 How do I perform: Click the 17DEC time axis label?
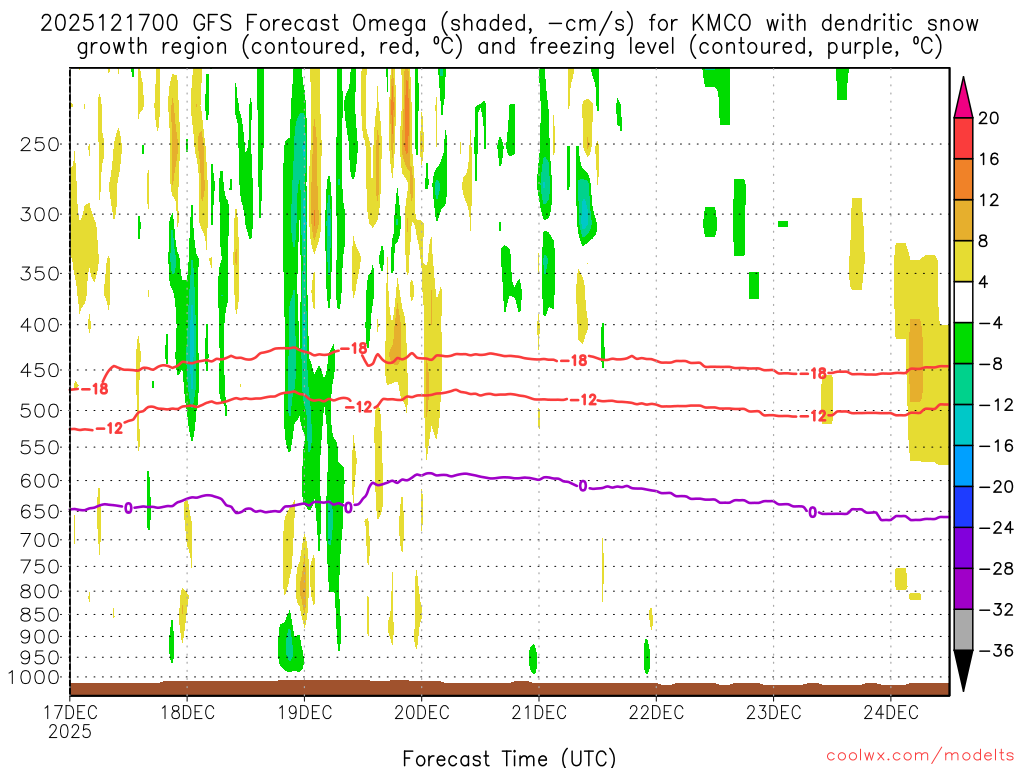[71, 712]
